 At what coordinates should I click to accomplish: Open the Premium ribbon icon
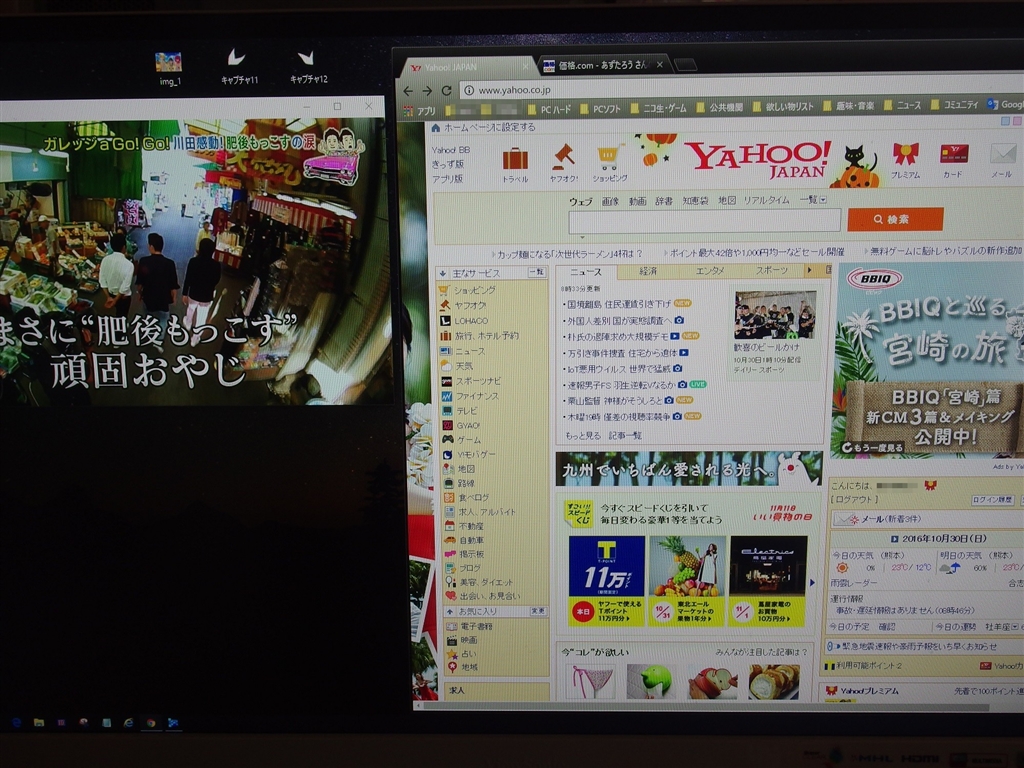pos(905,155)
